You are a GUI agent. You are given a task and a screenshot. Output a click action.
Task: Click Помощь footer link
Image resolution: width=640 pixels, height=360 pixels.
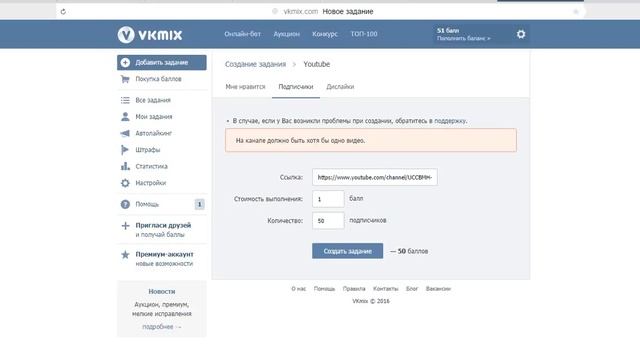click(324, 289)
